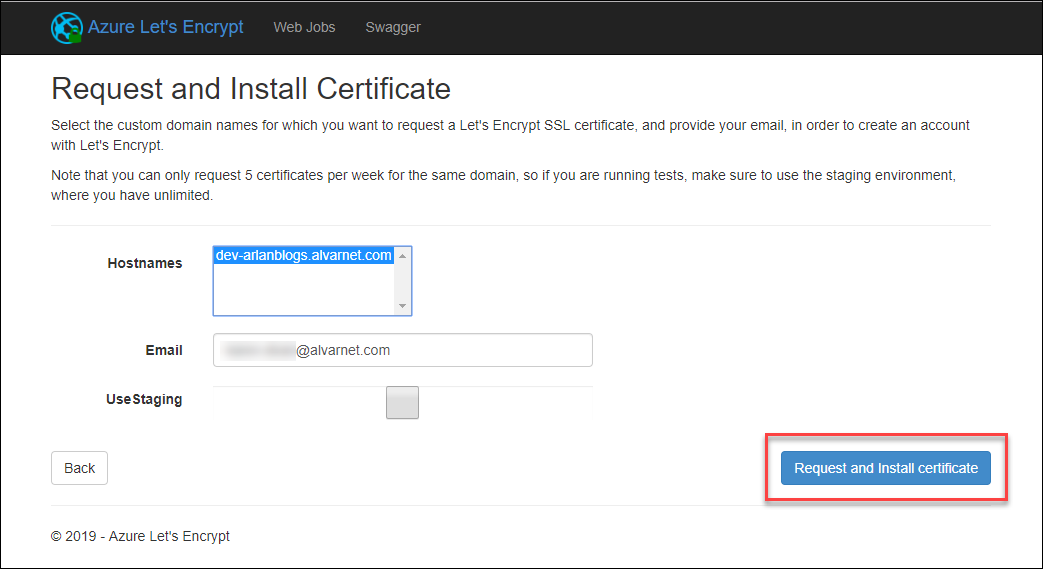
Task: Click the Hostnames list scroll down arrow
Action: click(402, 306)
